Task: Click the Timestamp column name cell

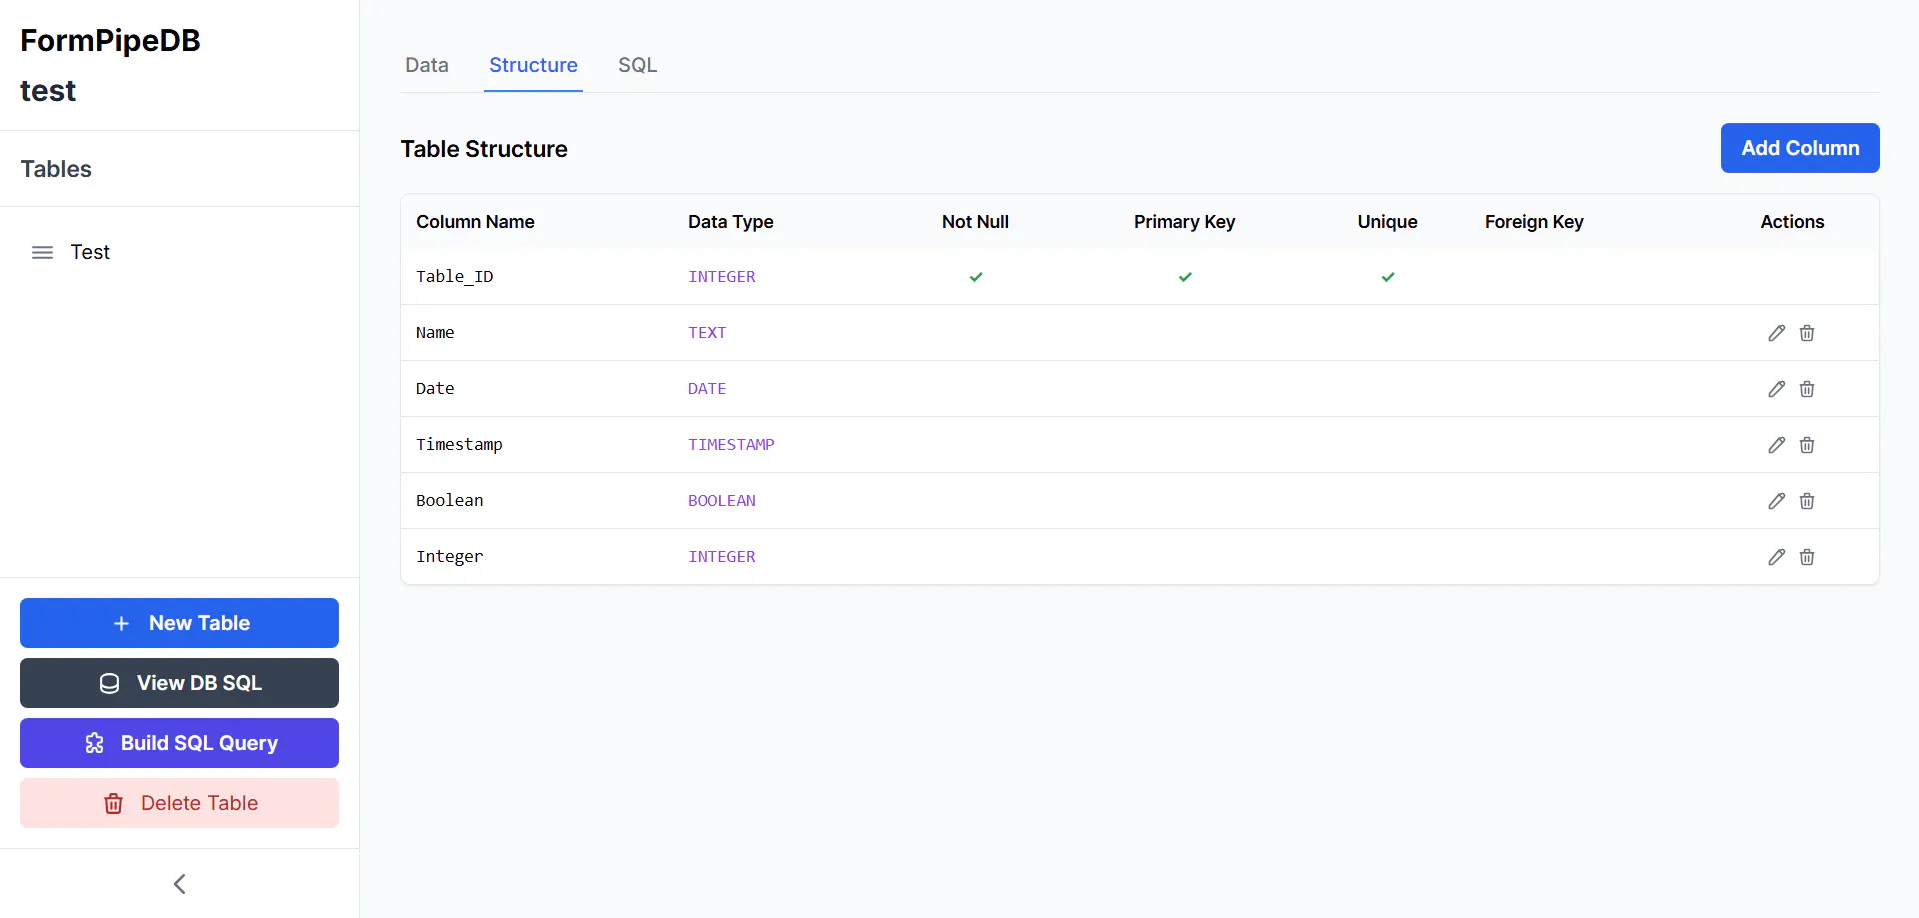Action: (459, 445)
